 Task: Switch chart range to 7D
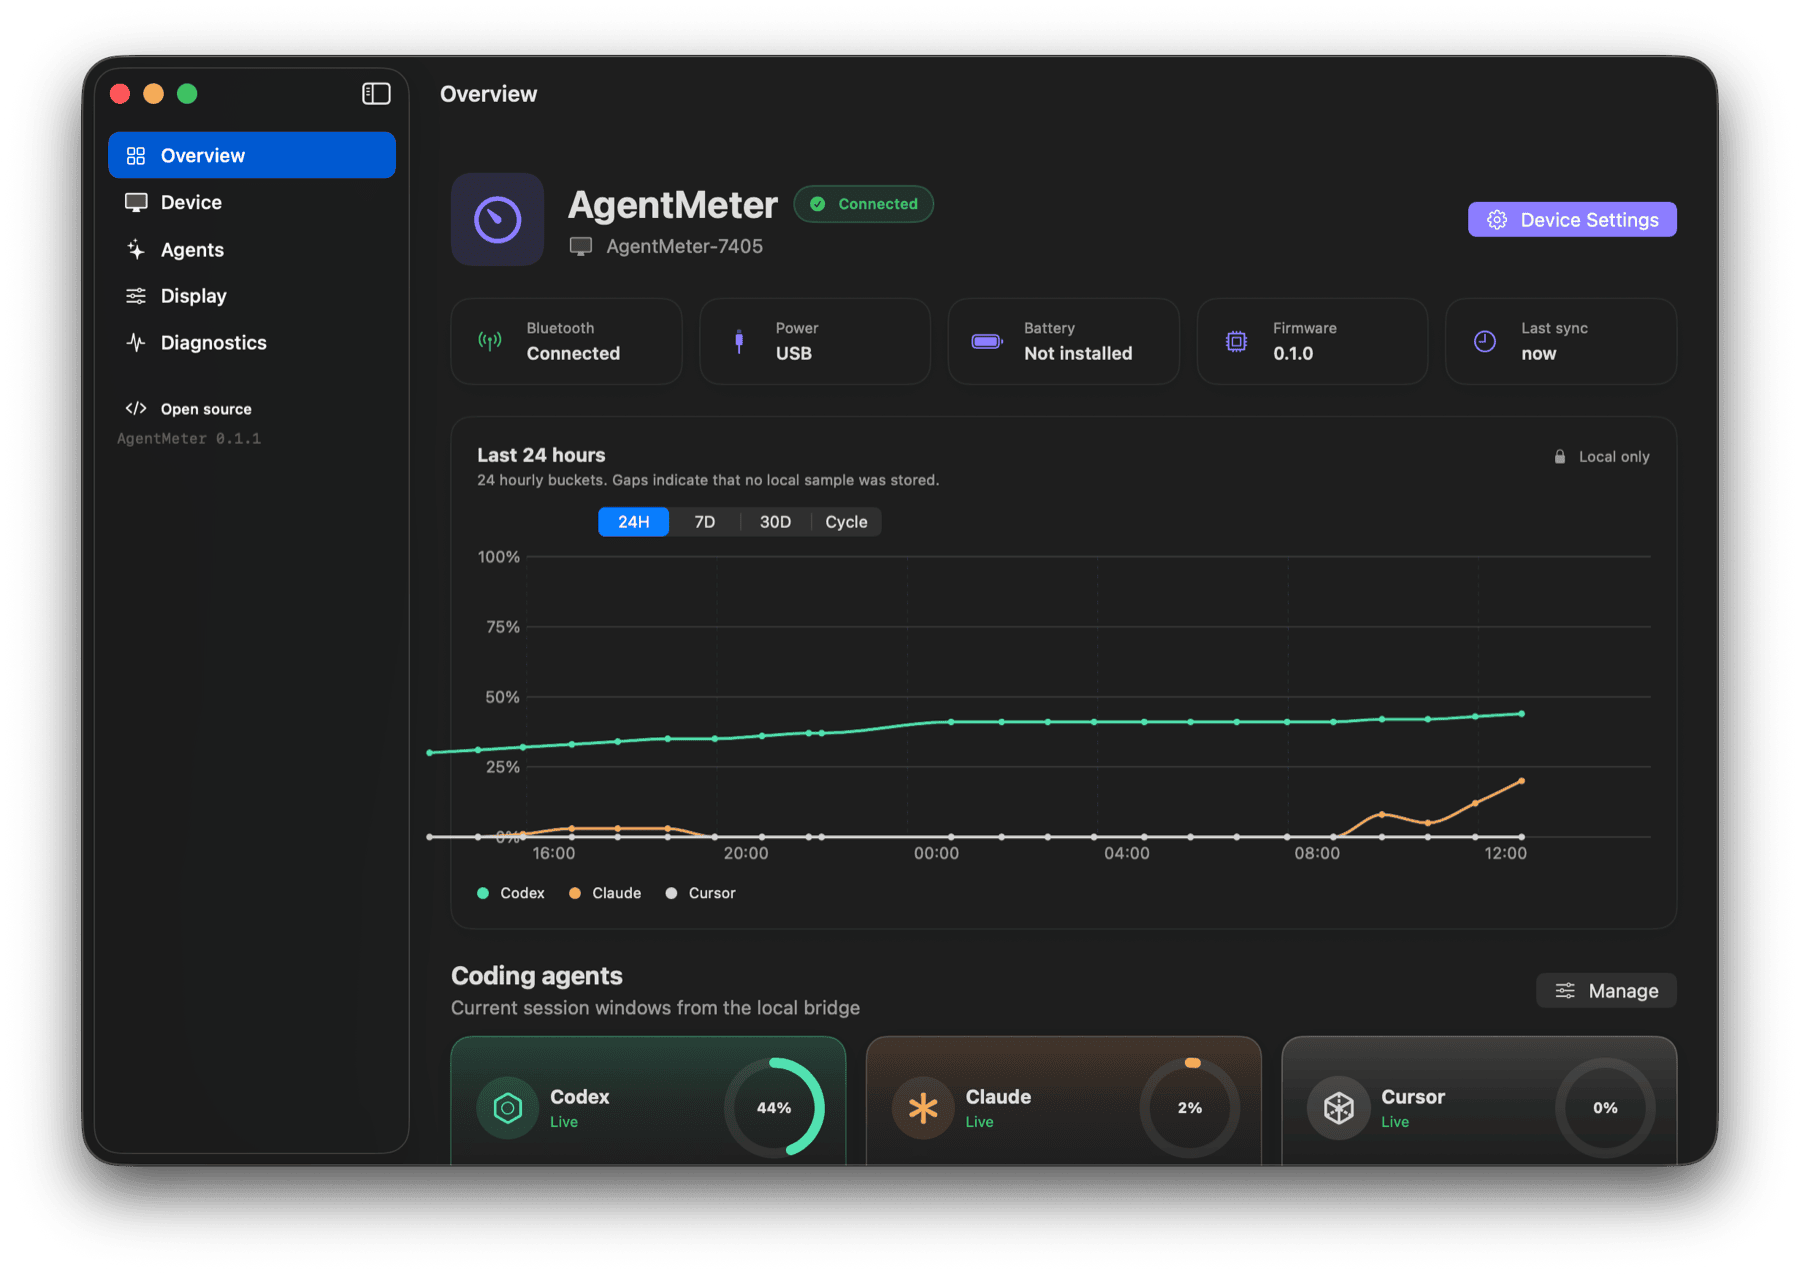click(705, 522)
